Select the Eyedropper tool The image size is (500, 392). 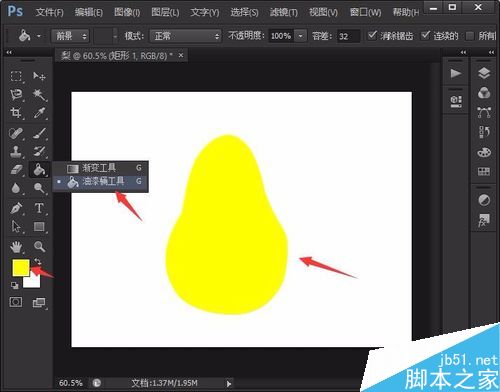pyautogui.click(x=39, y=113)
